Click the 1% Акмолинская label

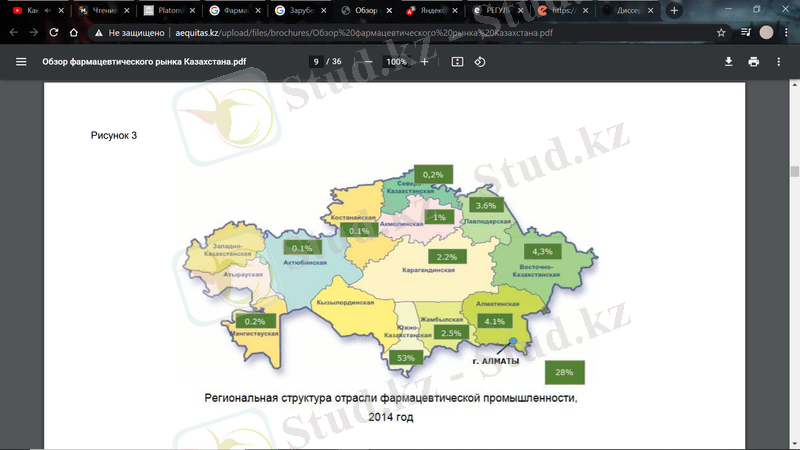click(x=439, y=217)
